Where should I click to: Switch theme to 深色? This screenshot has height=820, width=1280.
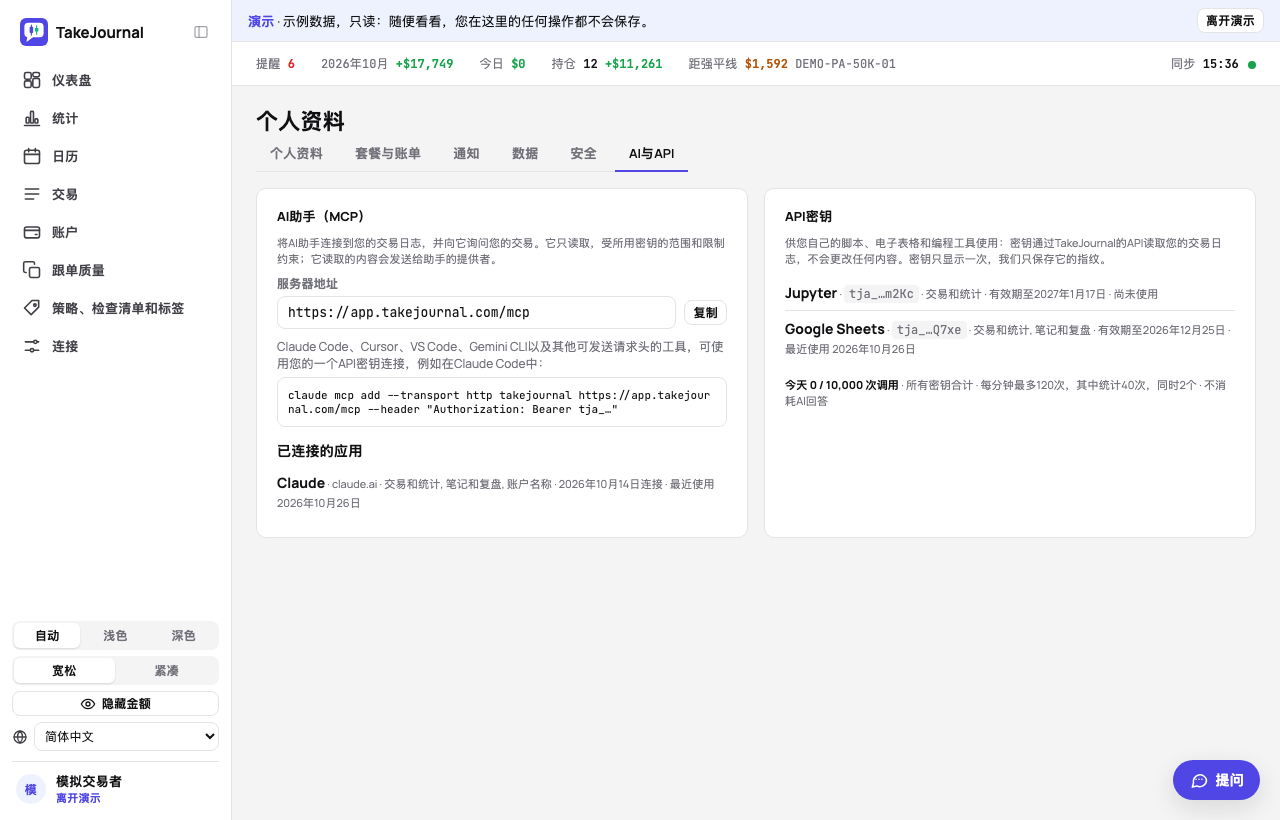183,636
